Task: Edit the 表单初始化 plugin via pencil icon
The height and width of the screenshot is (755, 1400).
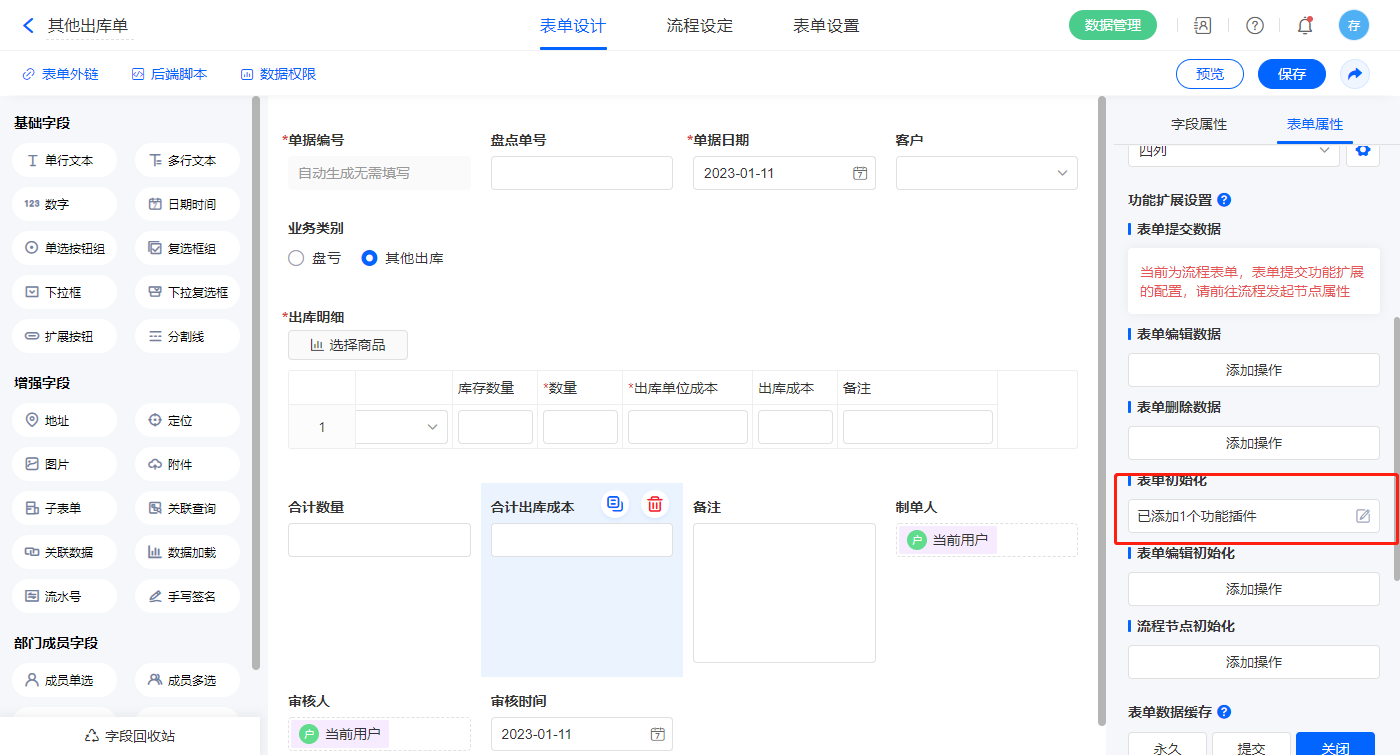Action: 1362,516
